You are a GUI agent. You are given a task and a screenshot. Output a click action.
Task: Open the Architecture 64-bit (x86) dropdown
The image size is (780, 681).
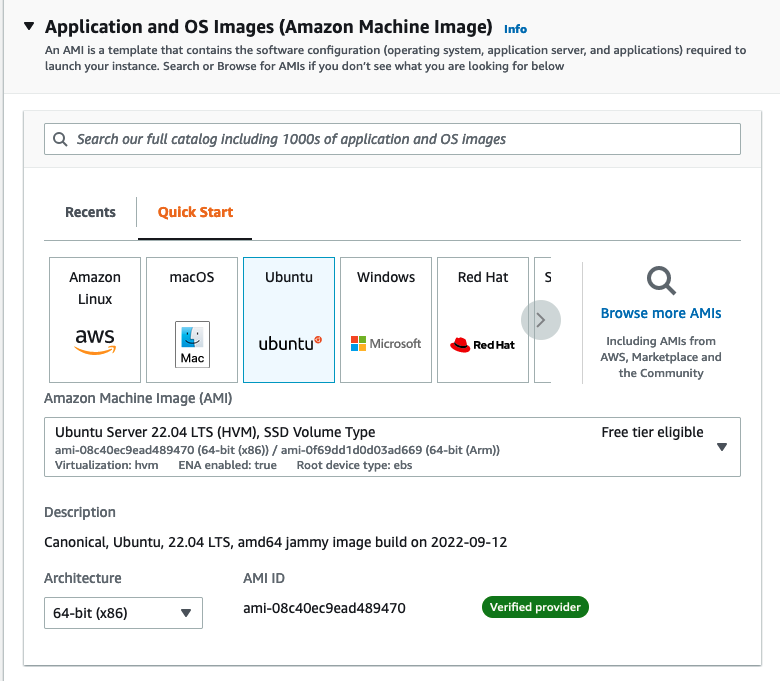coord(123,613)
